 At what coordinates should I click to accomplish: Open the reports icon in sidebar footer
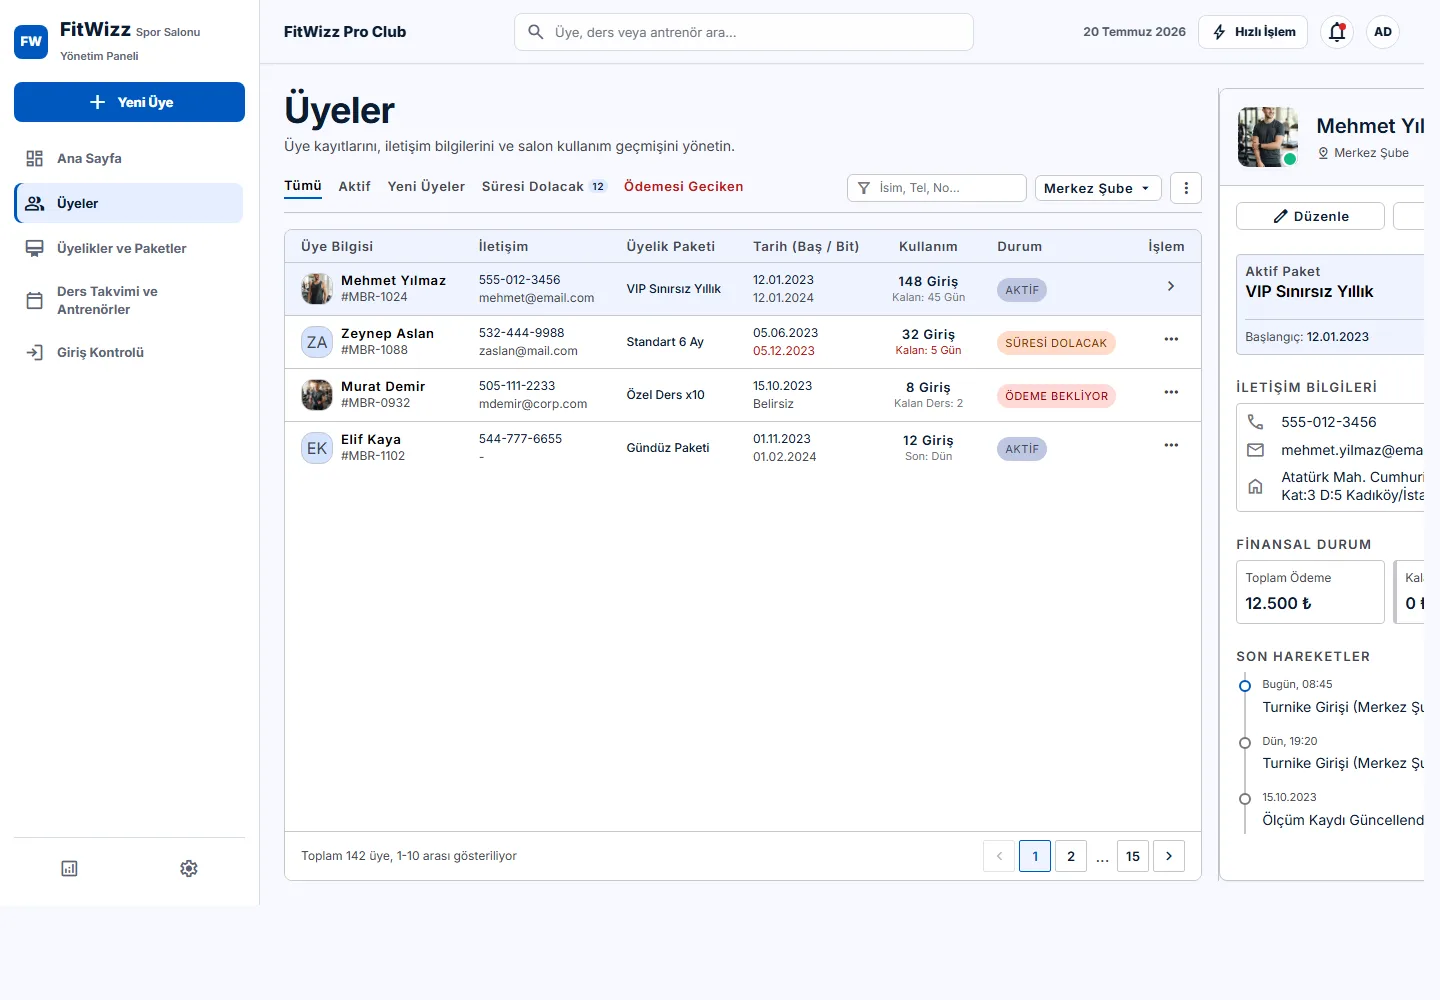click(69, 868)
